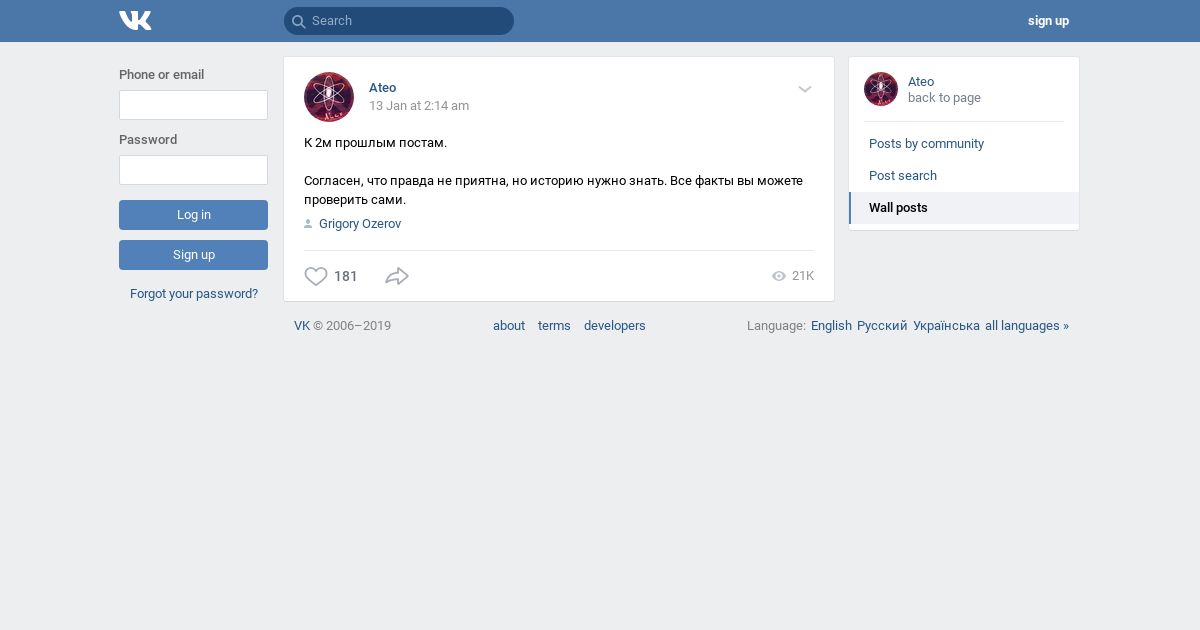Click the Log in button
Viewport: 1200px width, 630px height.
coord(193,215)
